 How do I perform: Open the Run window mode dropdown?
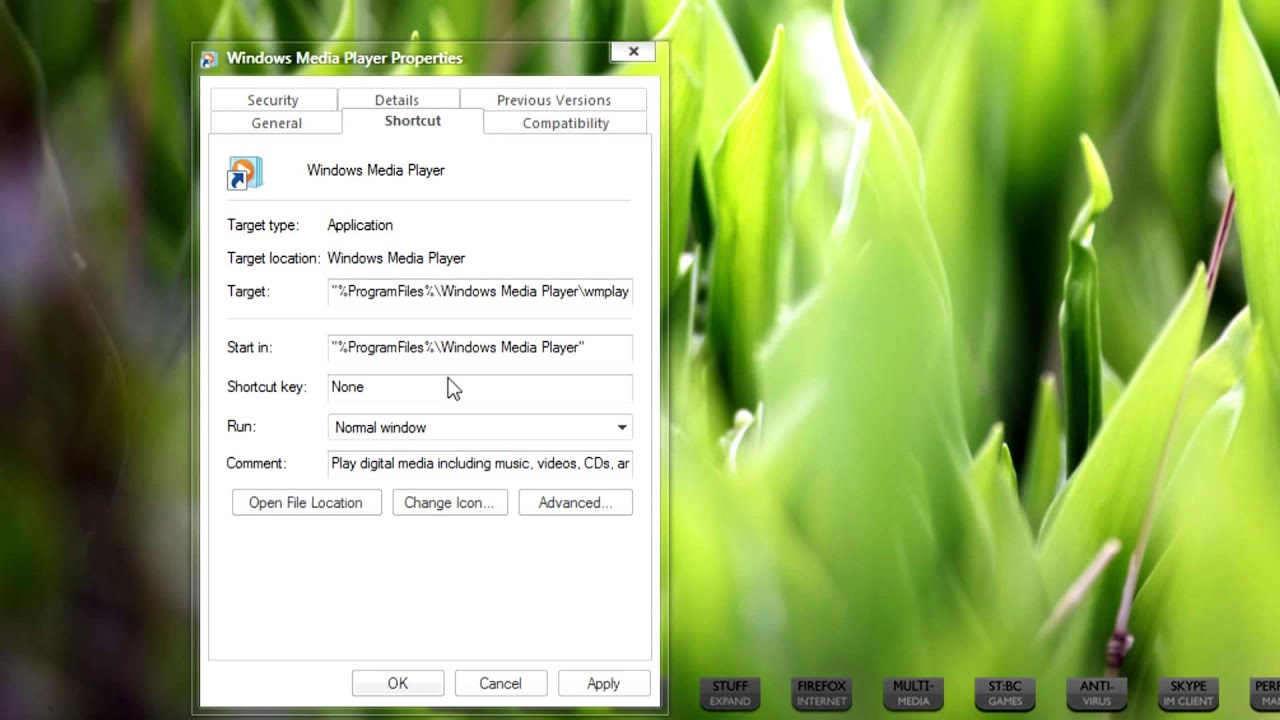click(480, 427)
